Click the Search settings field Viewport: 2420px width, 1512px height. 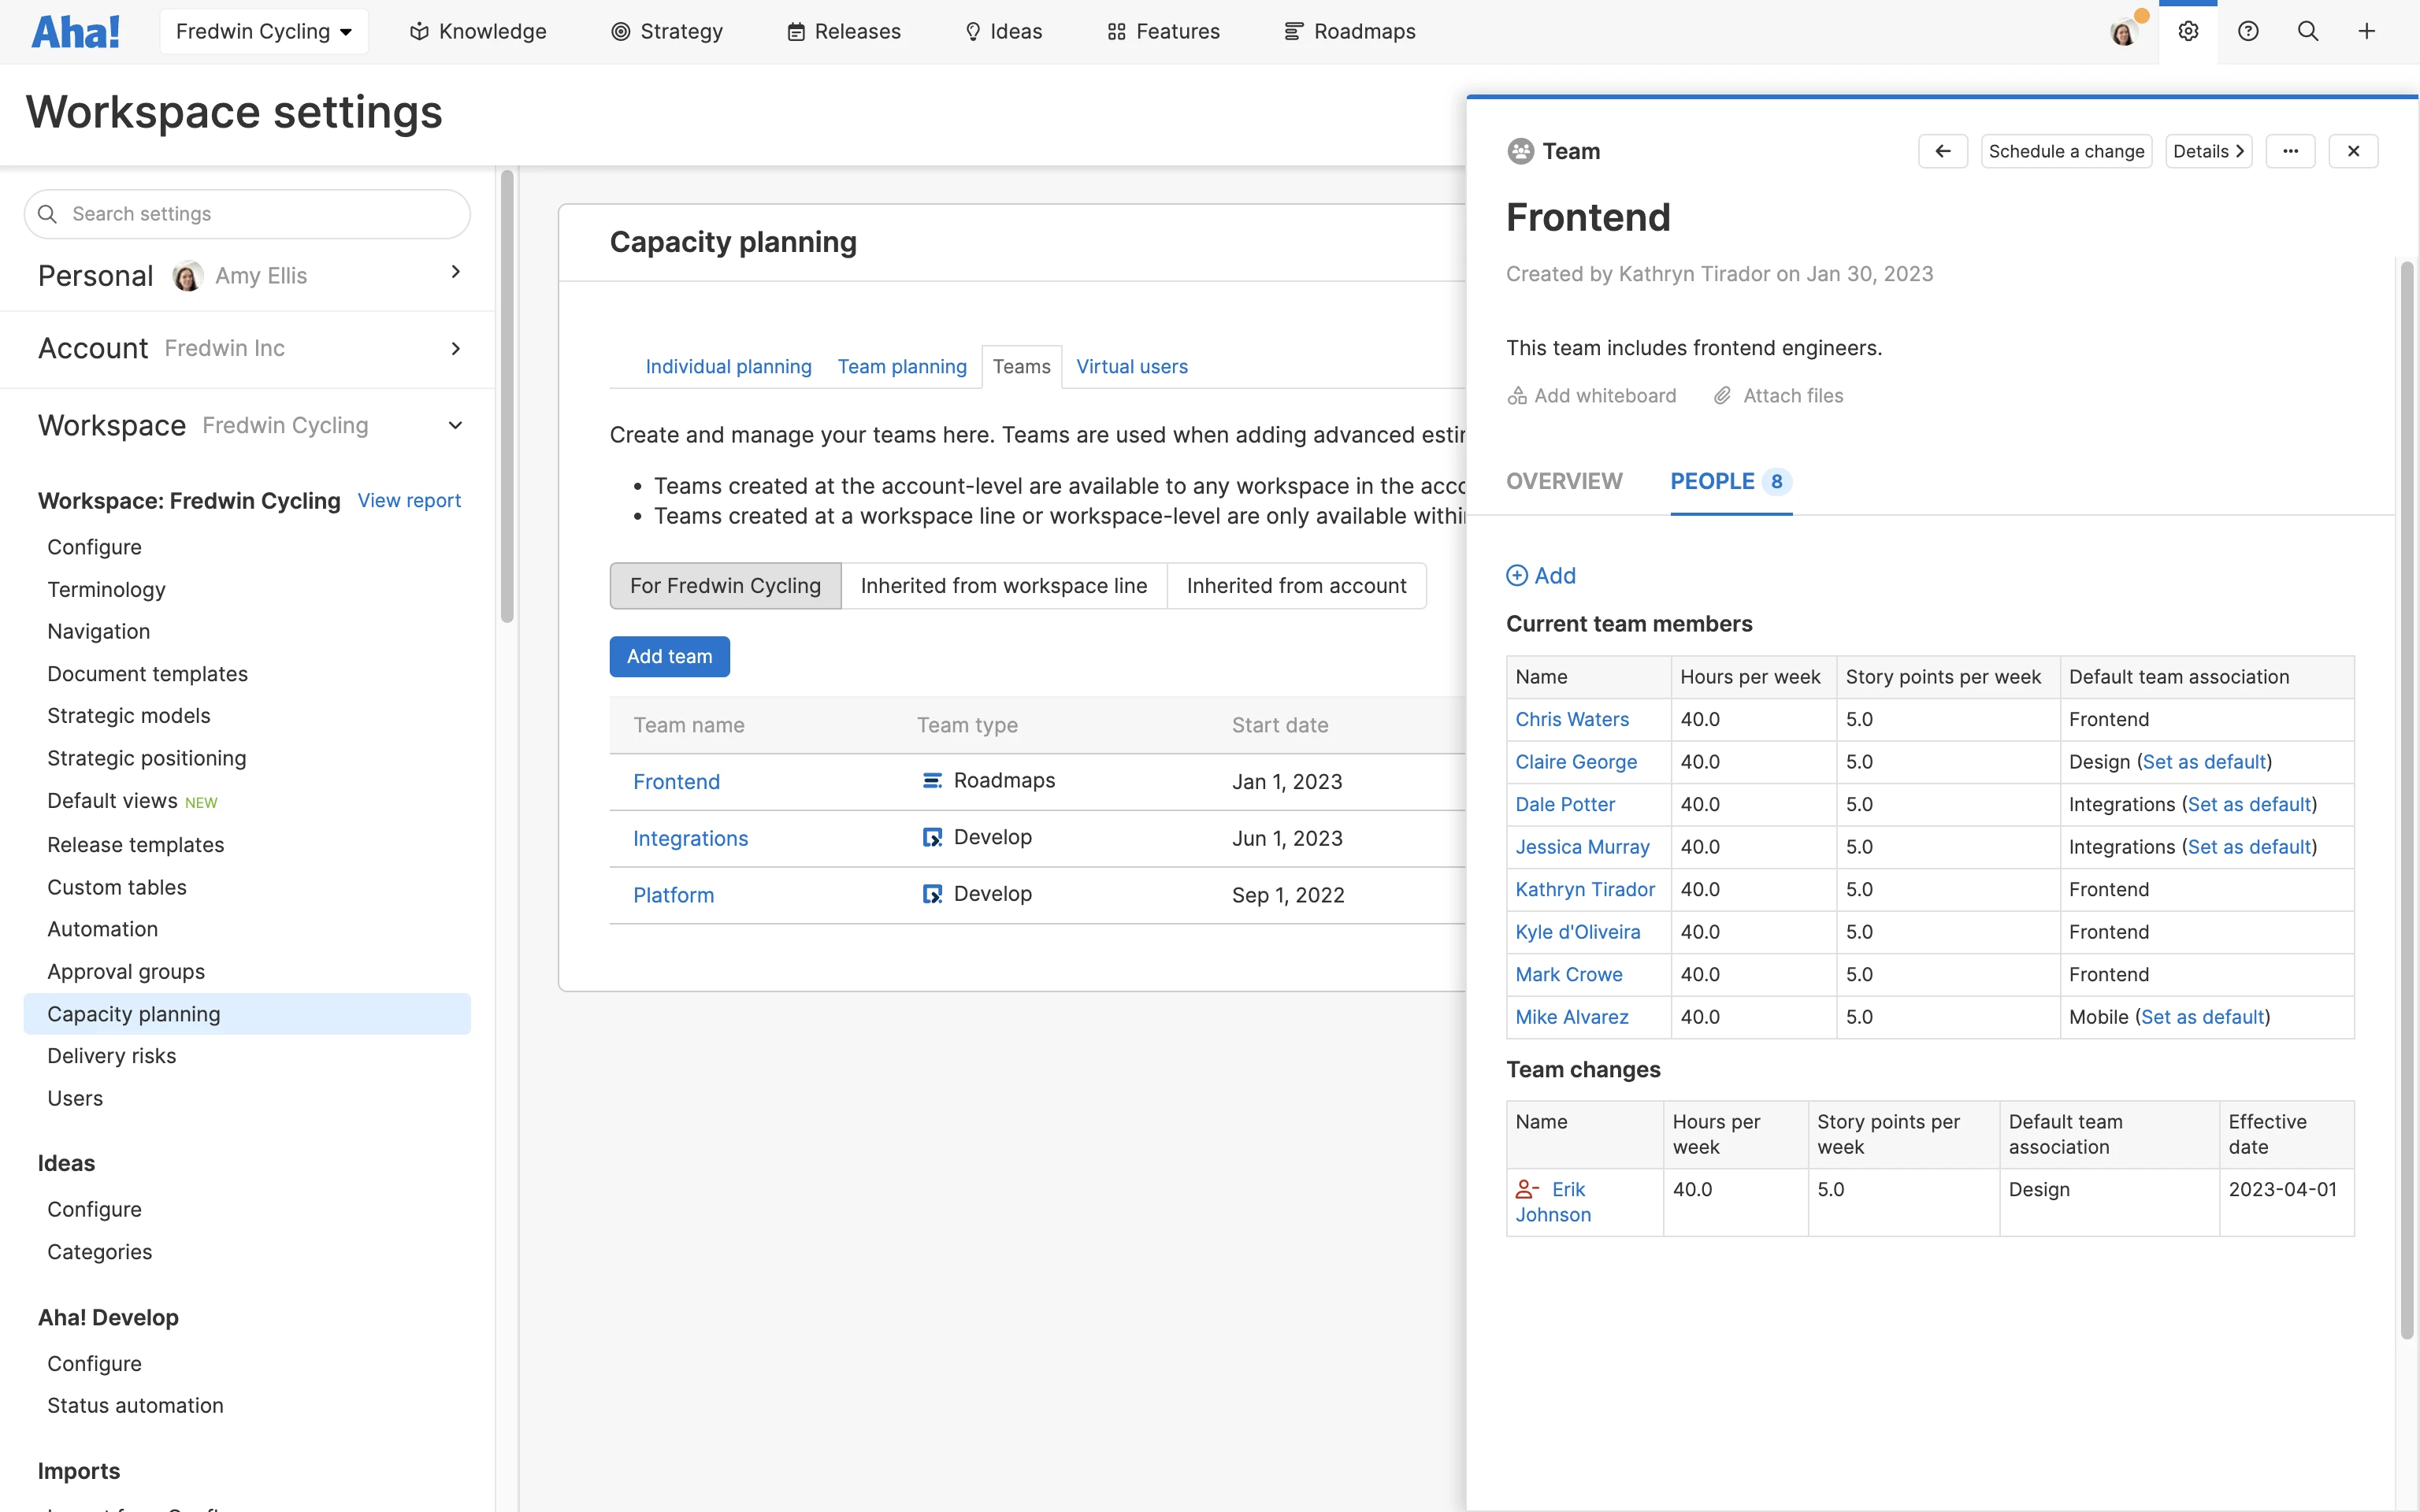click(x=247, y=214)
